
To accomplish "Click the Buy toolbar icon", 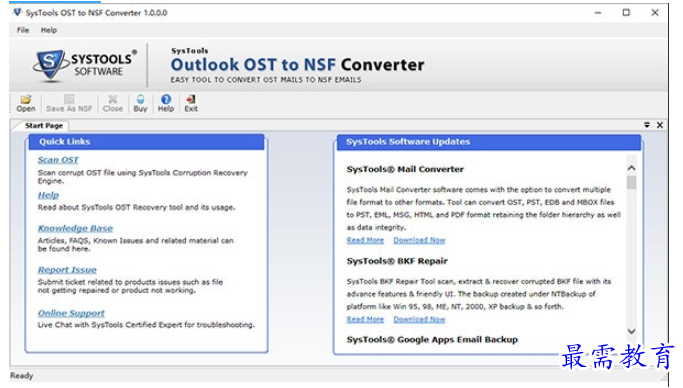I will (x=140, y=104).
